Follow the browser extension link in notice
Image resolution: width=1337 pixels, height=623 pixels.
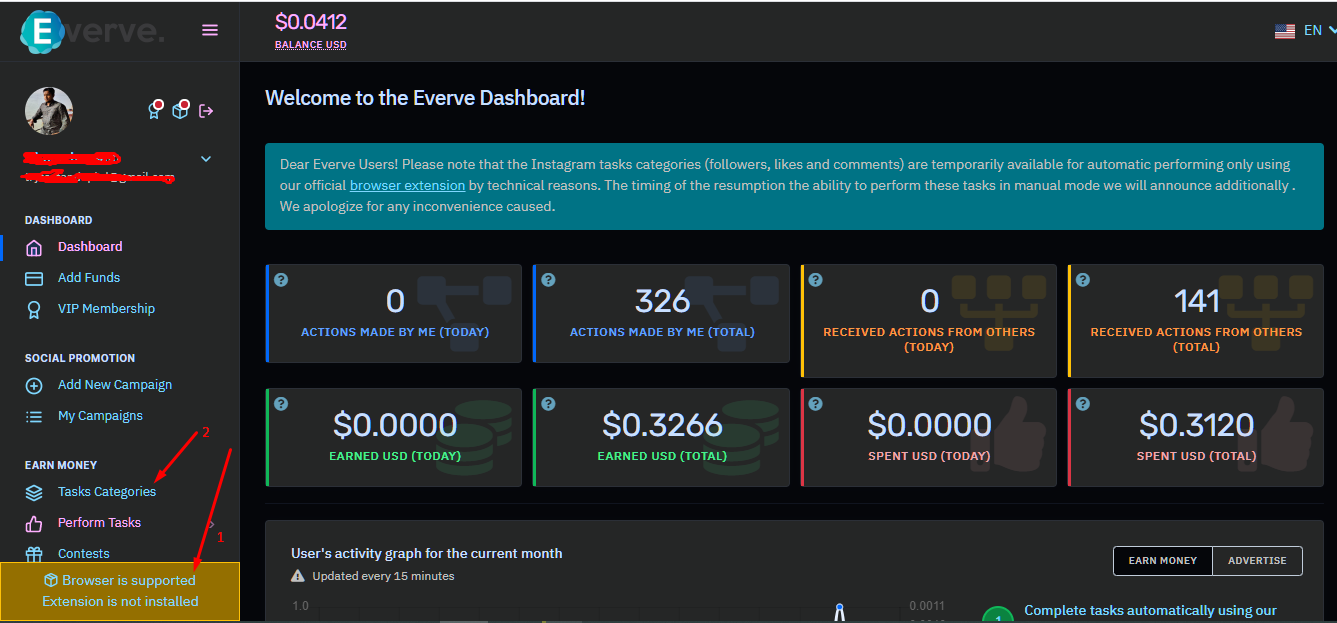pyautogui.click(x=407, y=185)
